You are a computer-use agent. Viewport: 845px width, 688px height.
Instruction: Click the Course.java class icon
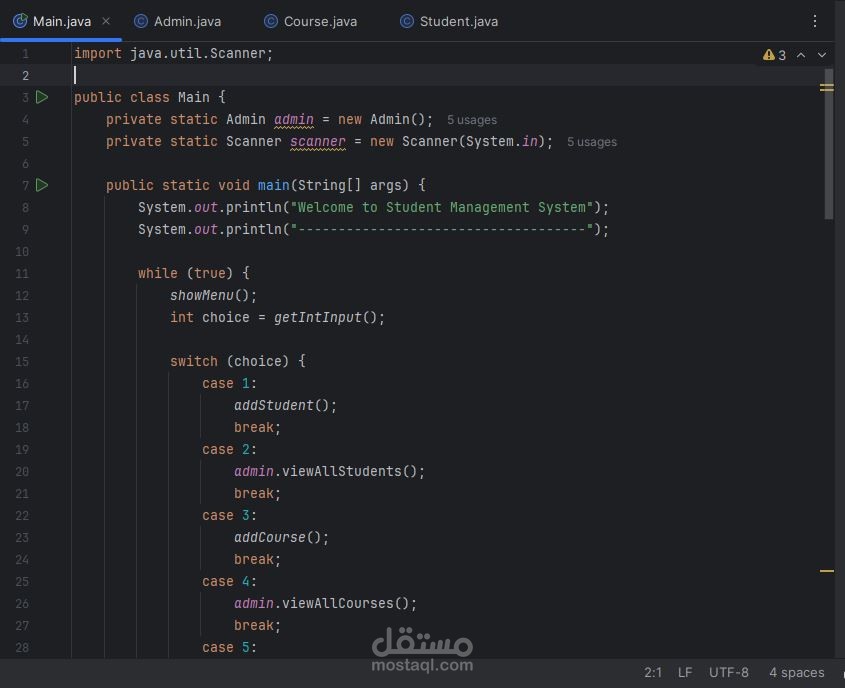coord(271,21)
